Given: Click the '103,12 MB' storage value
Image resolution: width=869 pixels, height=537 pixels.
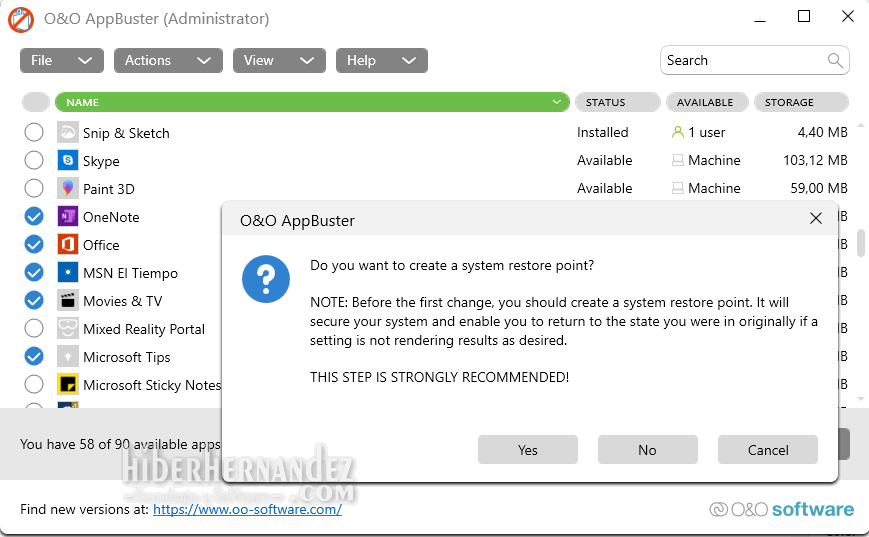Looking at the screenshot, I should (815, 161).
